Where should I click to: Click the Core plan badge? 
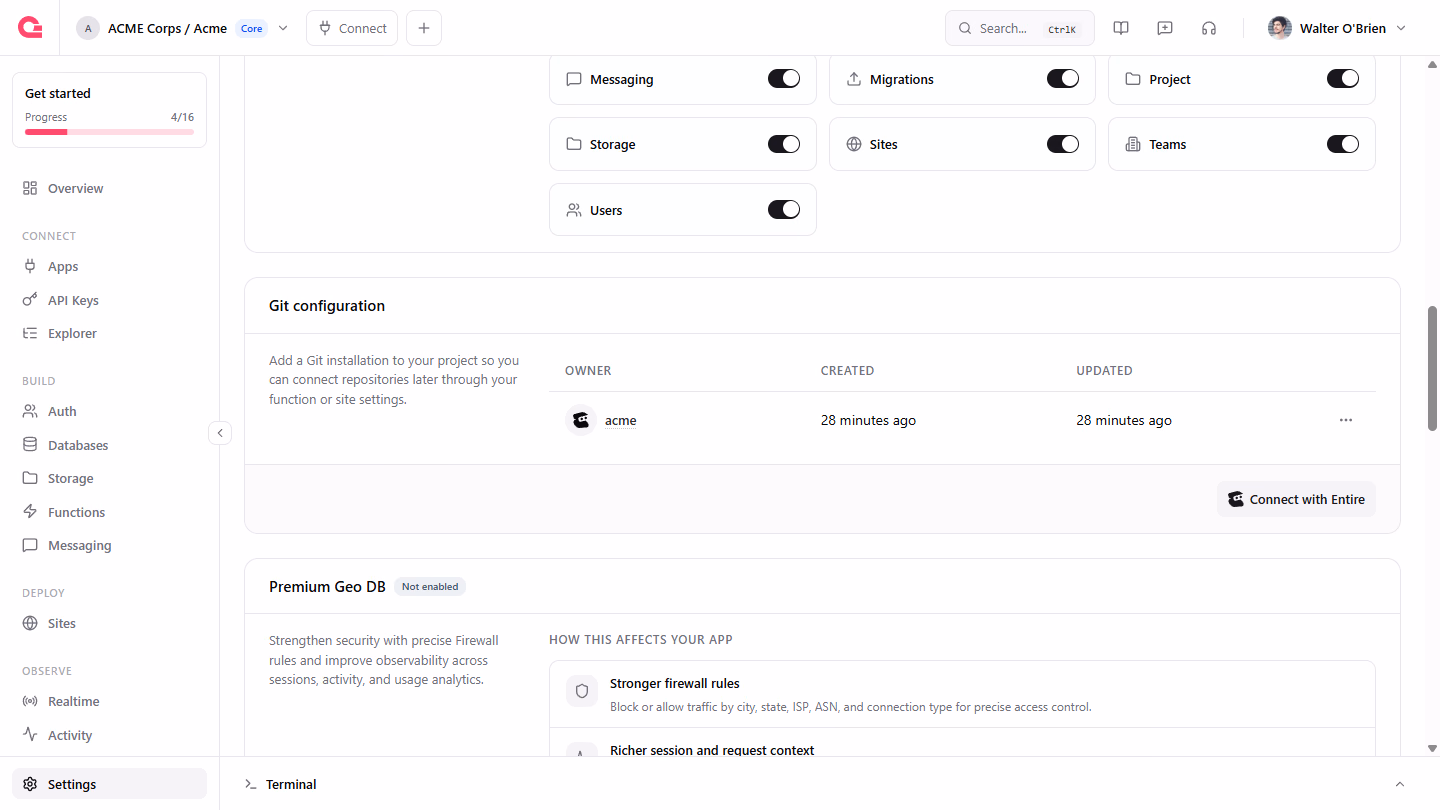click(x=252, y=28)
